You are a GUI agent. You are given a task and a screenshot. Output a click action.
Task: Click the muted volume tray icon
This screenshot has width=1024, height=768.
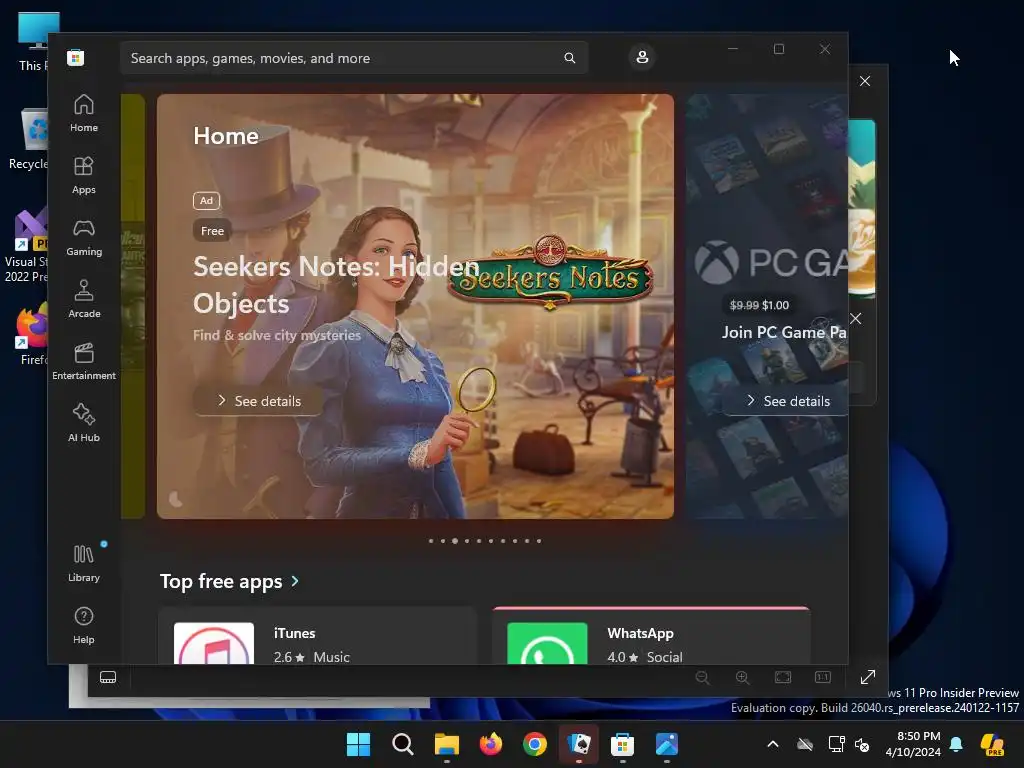point(862,744)
